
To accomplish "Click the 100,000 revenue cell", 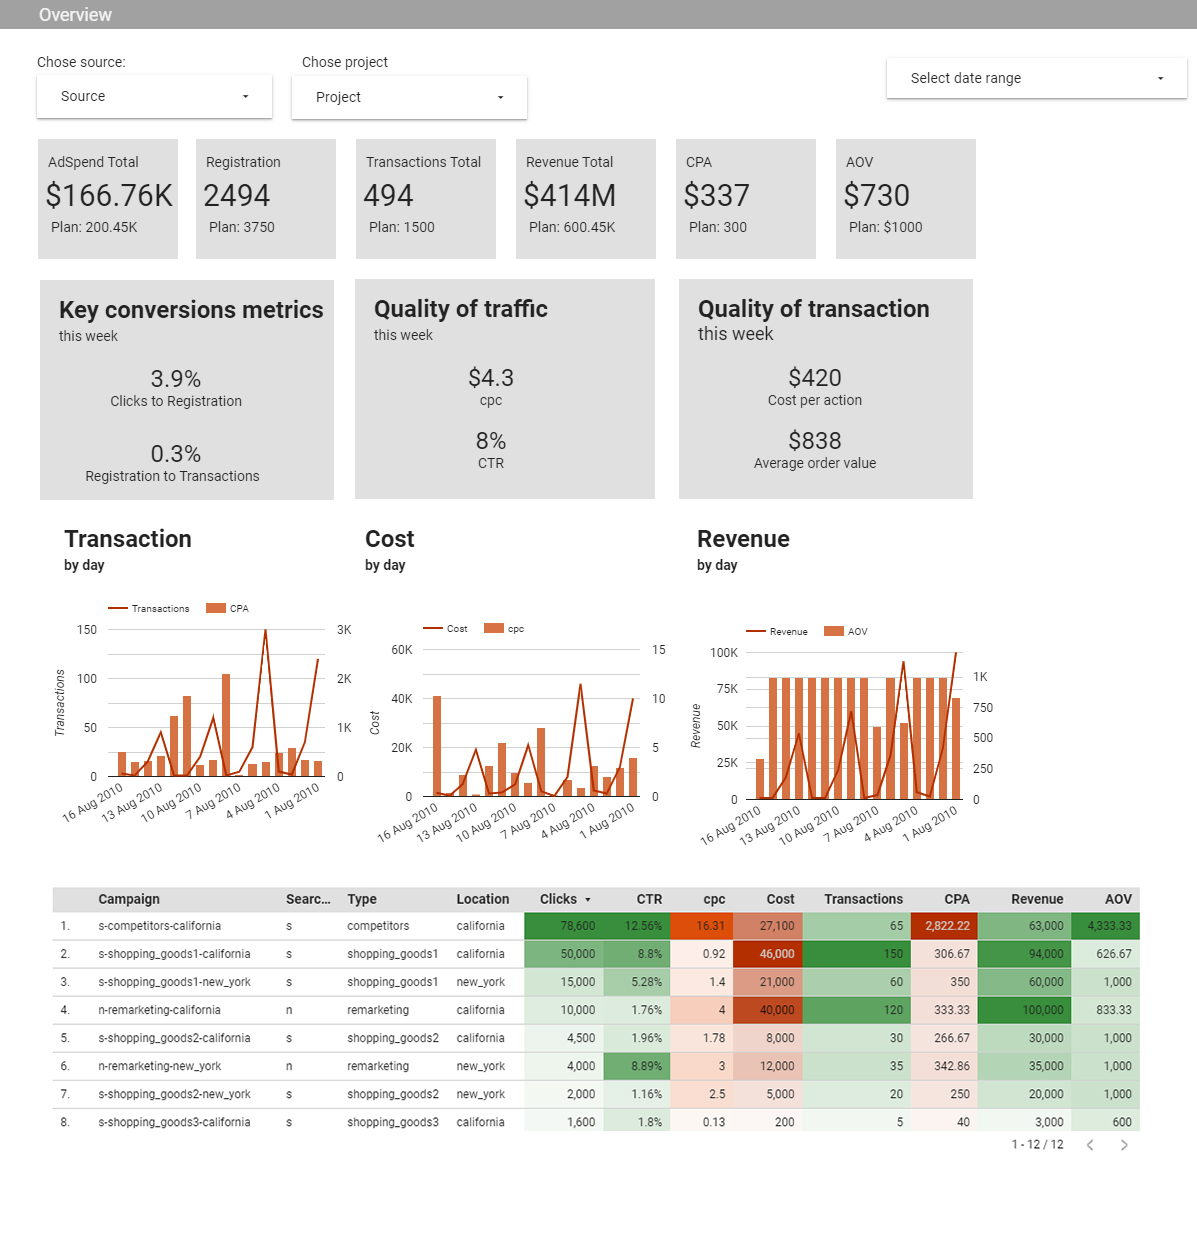I will [x=1024, y=1010].
